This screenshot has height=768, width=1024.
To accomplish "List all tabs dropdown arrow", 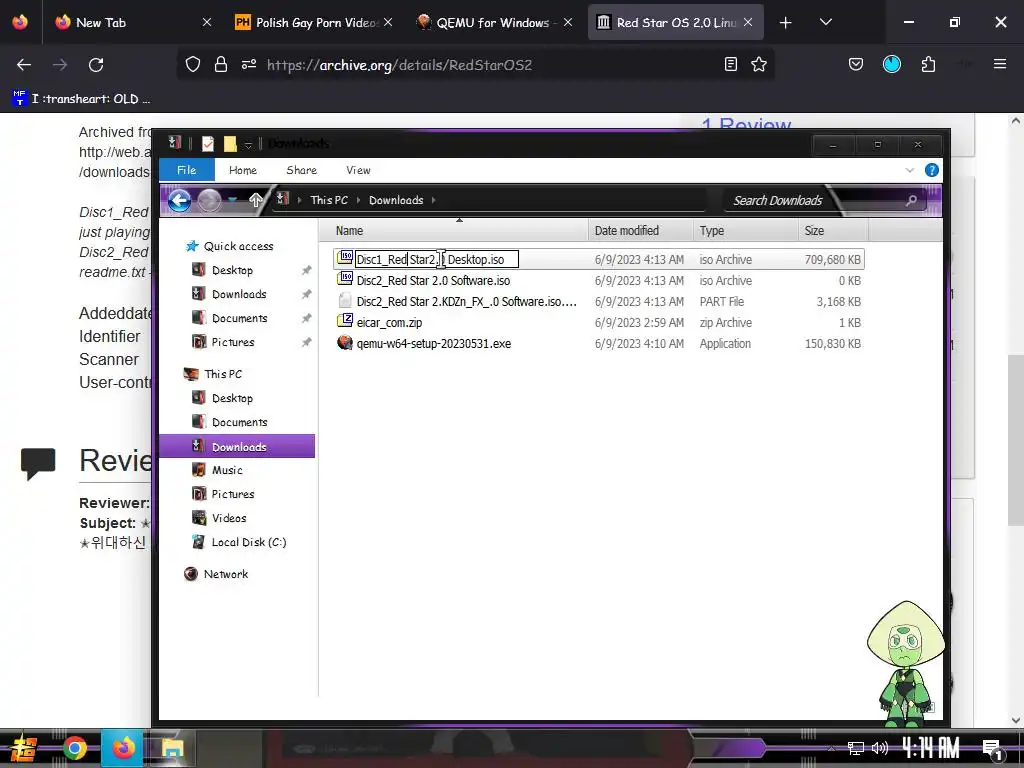I will [825, 22].
